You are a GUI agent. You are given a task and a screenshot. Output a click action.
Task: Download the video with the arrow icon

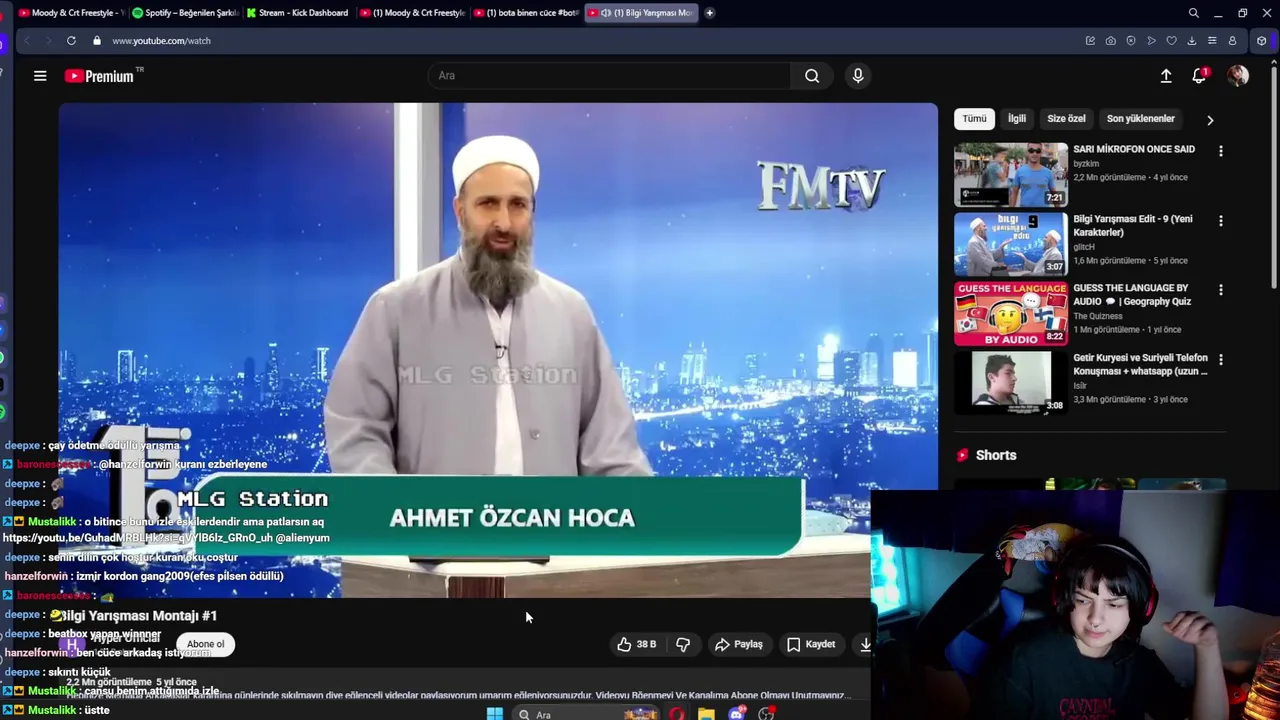[865, 645]
